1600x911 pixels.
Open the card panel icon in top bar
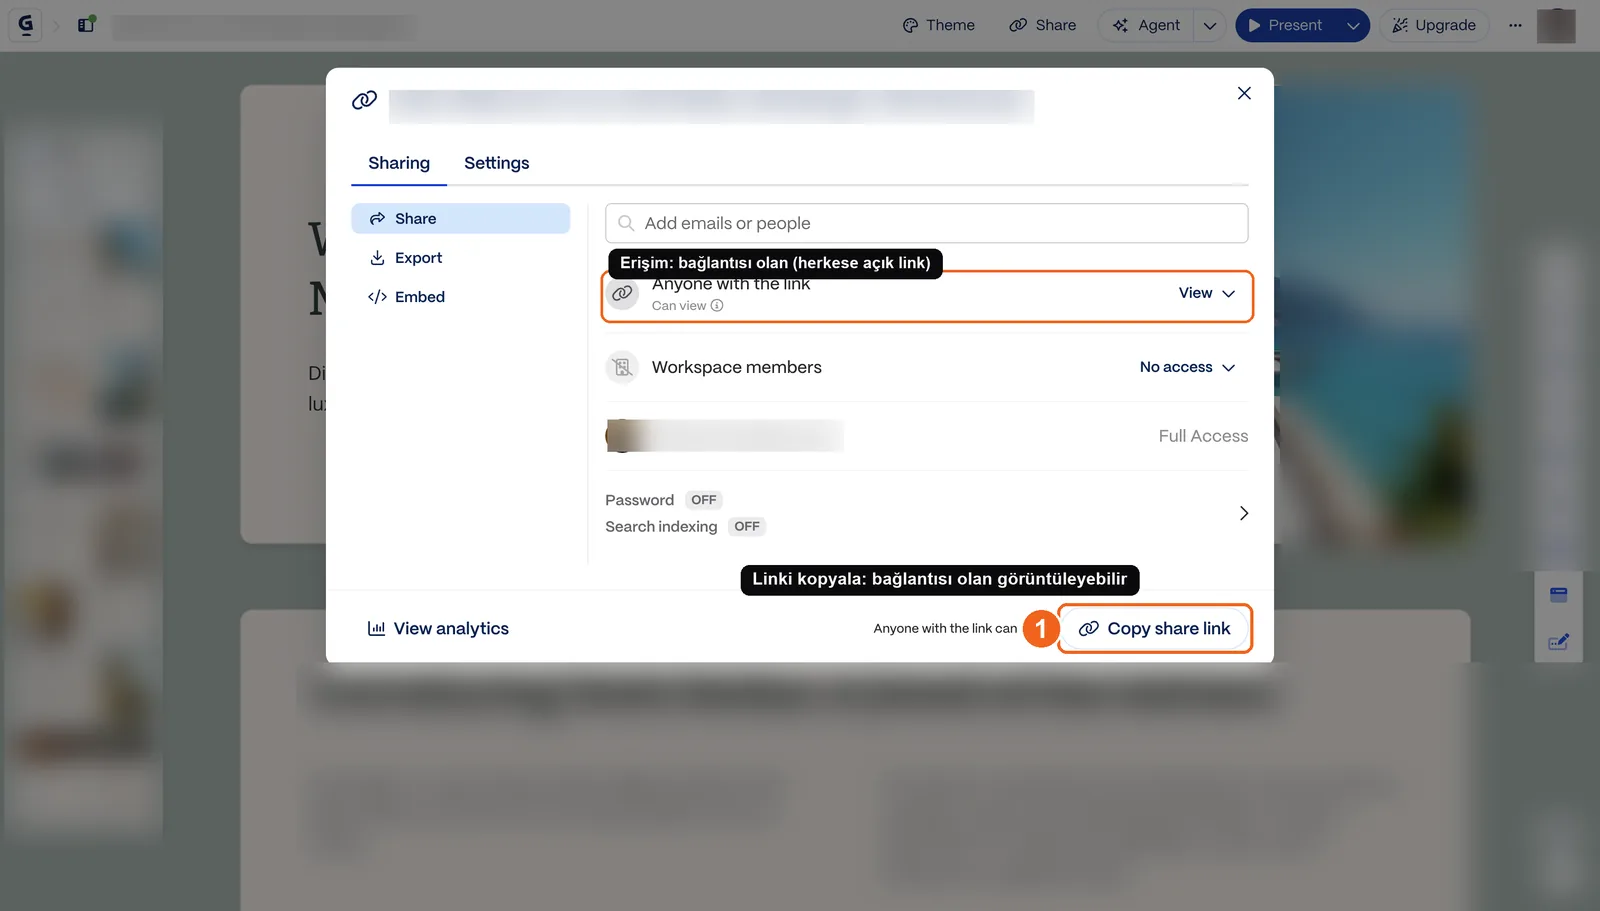point(87,25)
